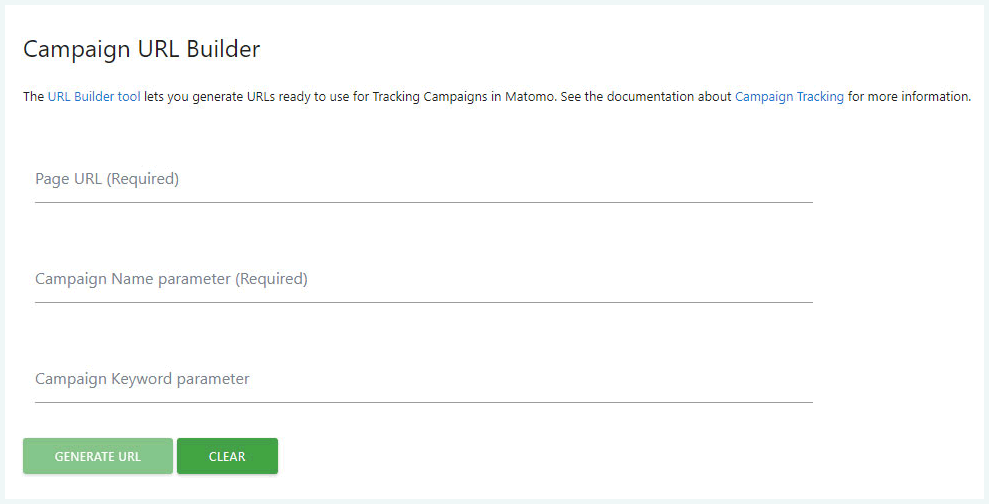
Task: Click the "Campaign URL Builder" heading
Action: click(x=141, y=49)
